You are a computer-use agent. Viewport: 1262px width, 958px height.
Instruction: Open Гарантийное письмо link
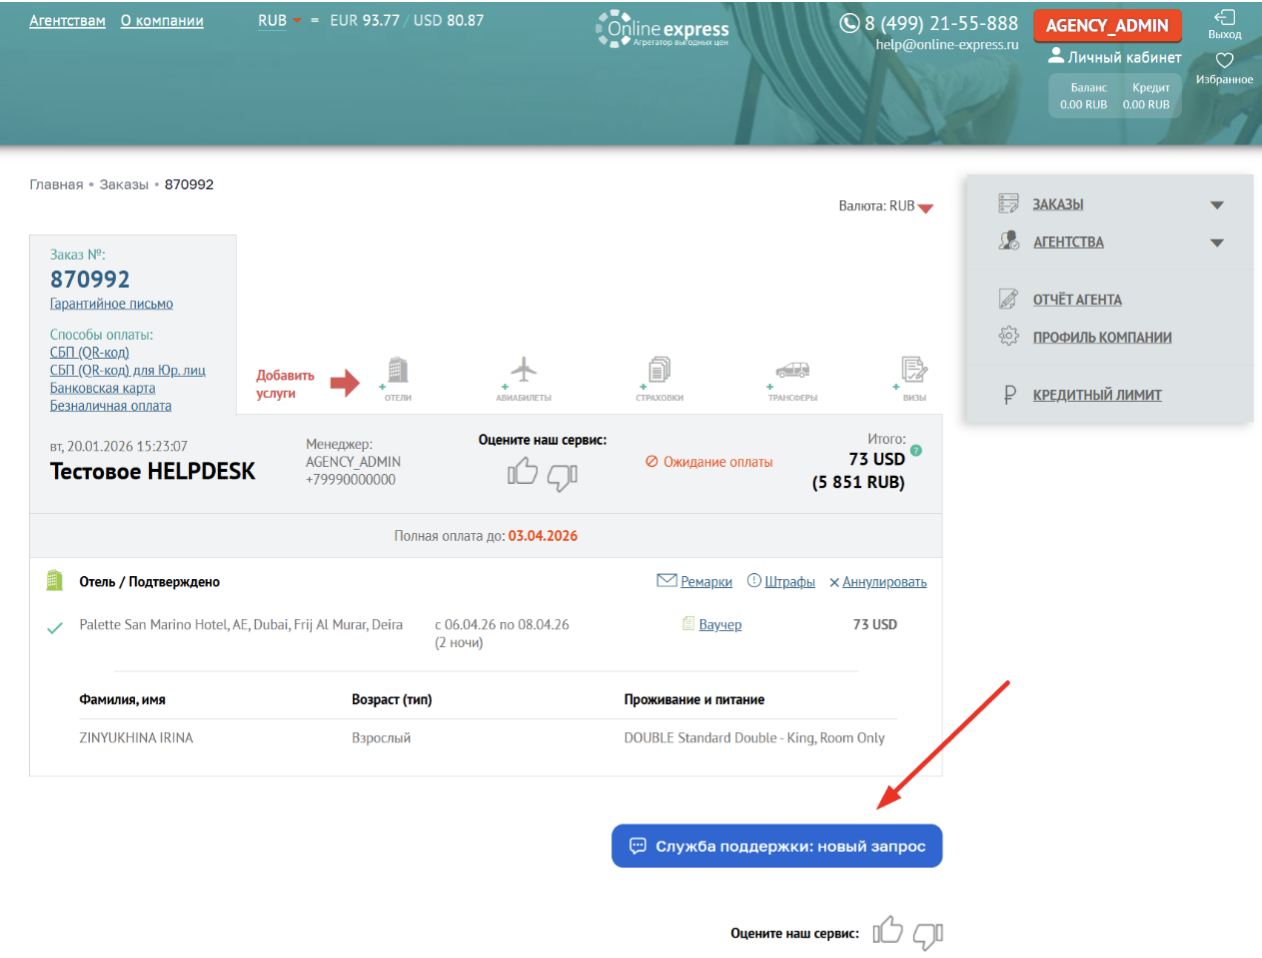111,304
